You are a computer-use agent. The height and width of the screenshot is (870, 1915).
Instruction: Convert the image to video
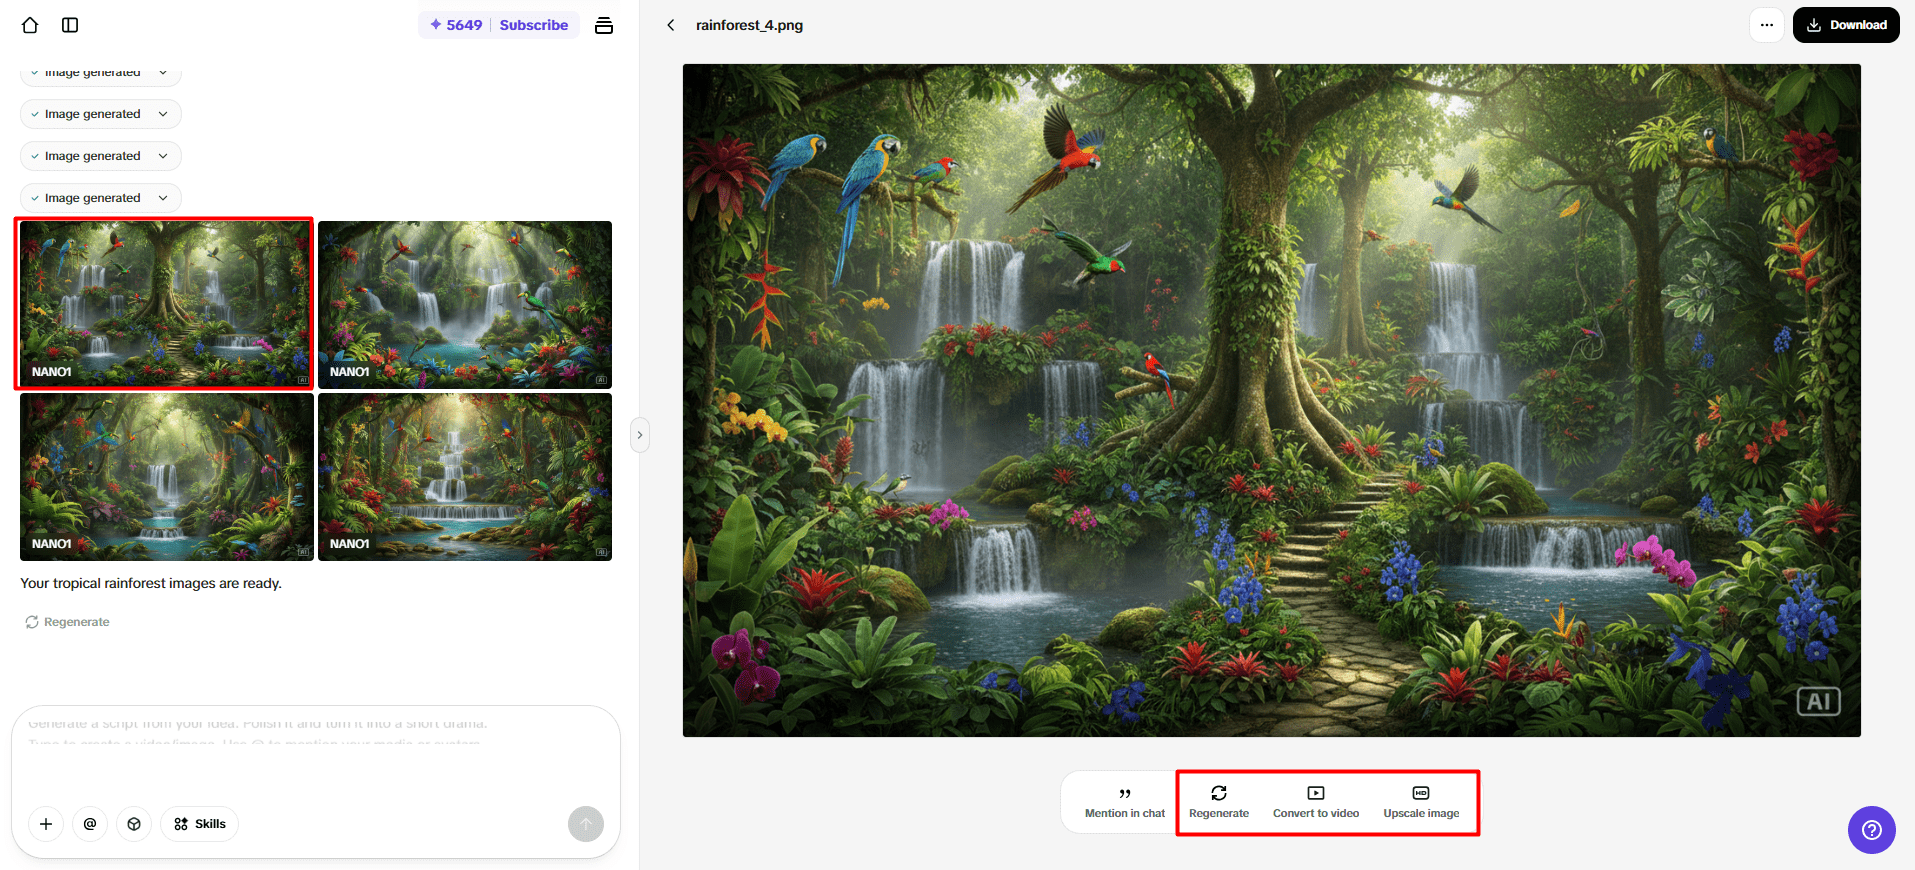[1316, 802]
